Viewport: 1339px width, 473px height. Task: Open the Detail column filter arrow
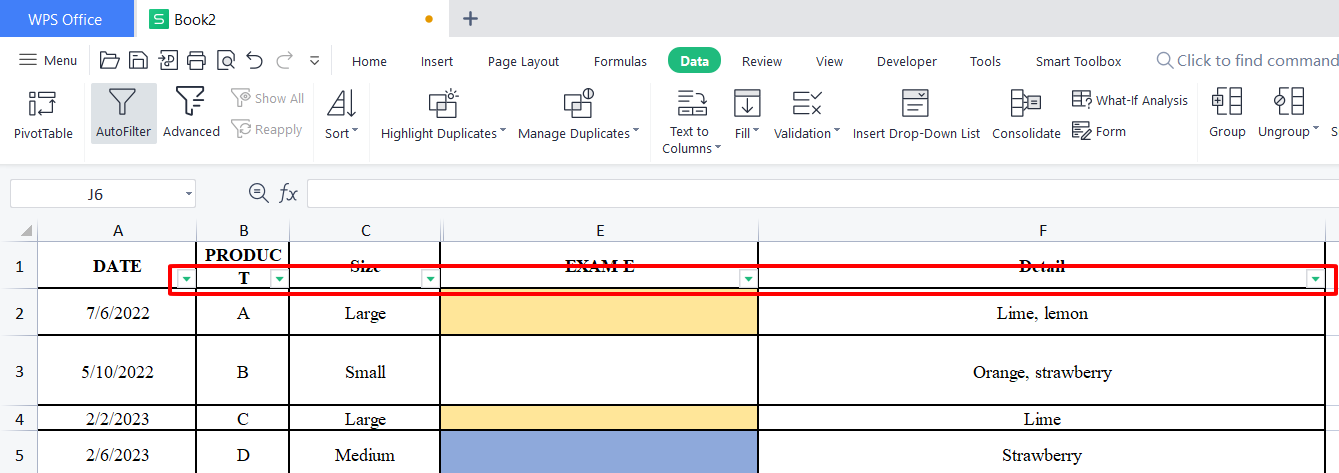coord(1315,279)
